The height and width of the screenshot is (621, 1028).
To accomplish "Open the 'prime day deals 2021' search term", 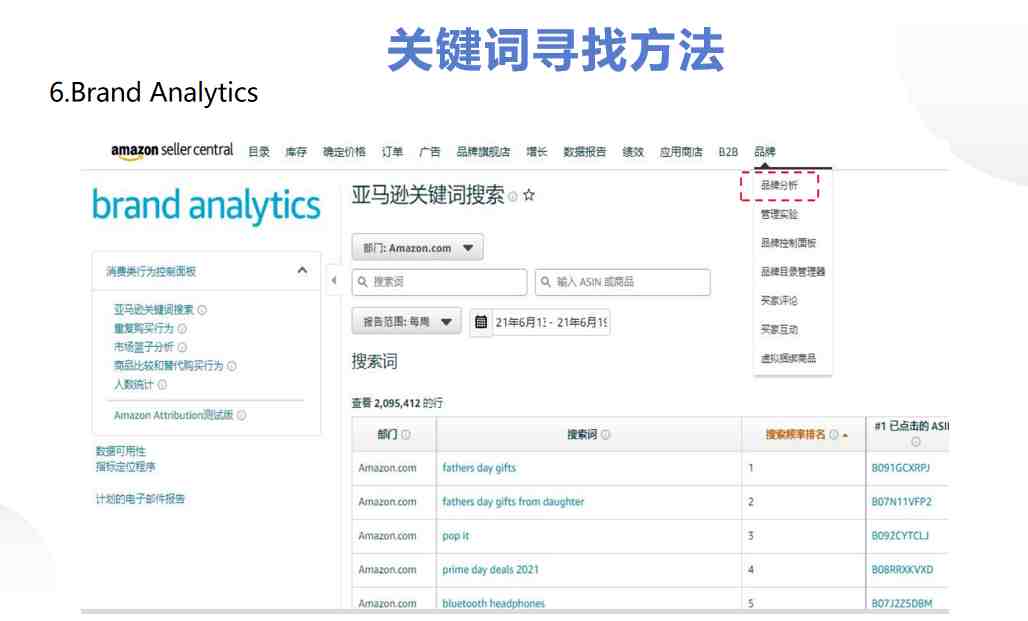I will [490, 570].
